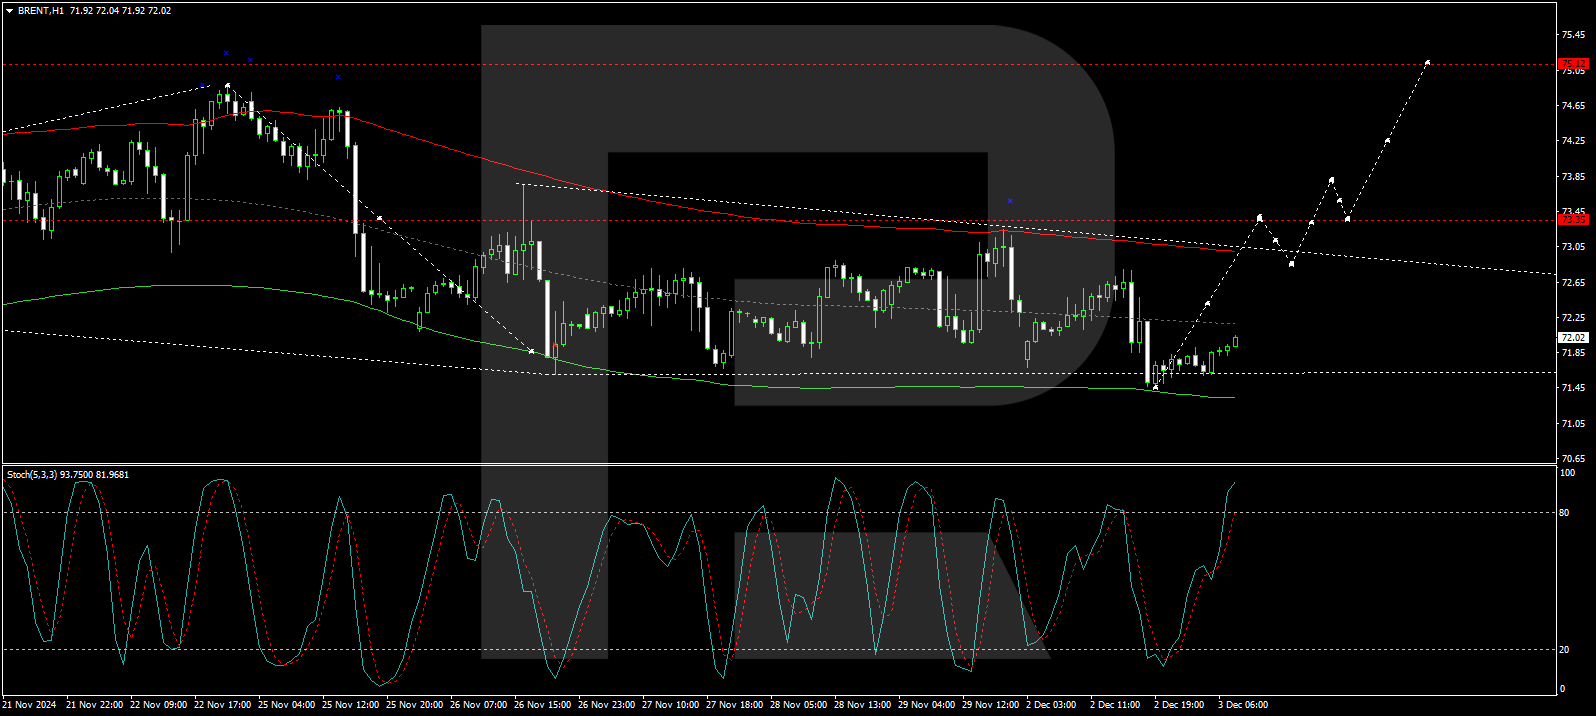Image resolution: width=1596 pixels, height=716 pixels.
Task: Click the 100 label on stochastic scale
Action: tap(1567, 473)
